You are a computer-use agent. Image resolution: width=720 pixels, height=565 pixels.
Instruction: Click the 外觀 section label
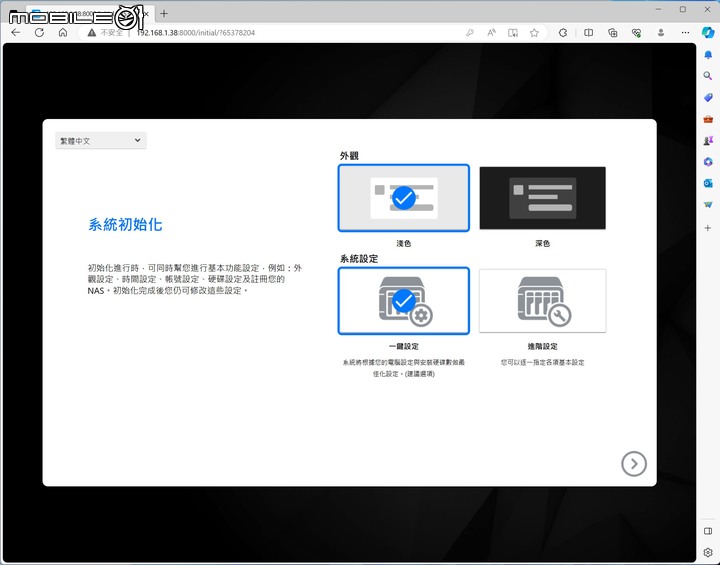tap(349, 156)
